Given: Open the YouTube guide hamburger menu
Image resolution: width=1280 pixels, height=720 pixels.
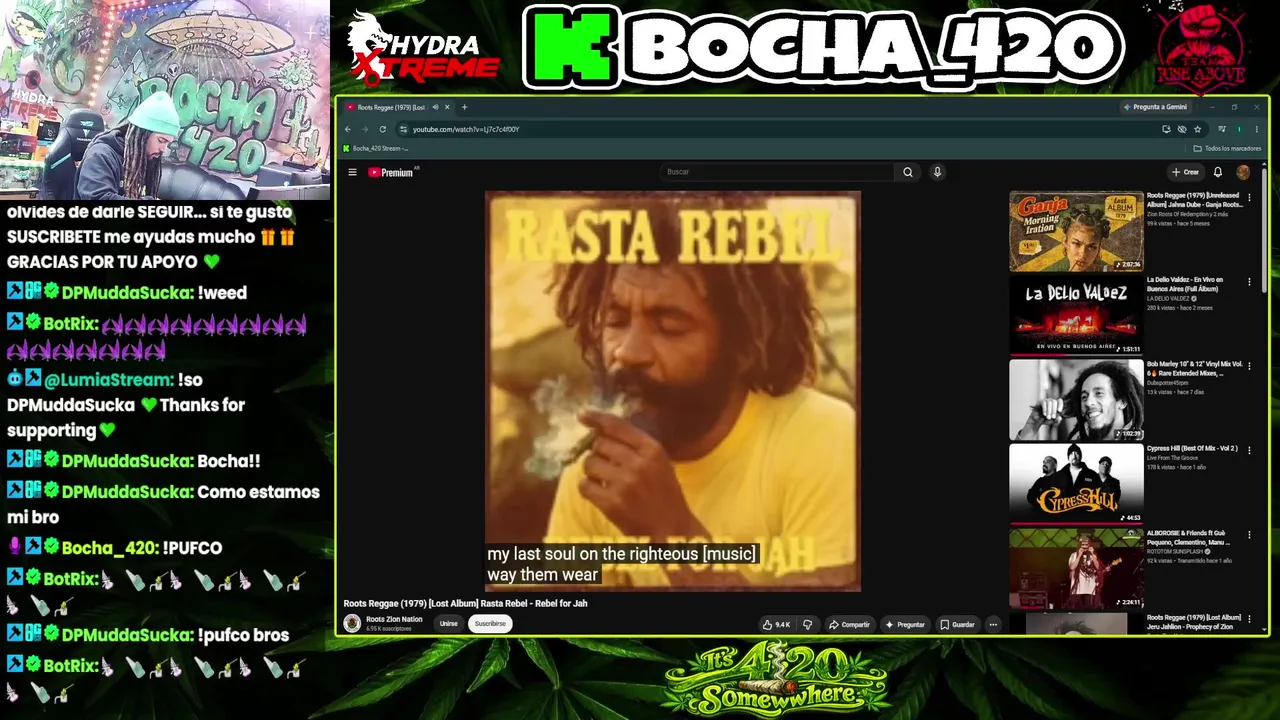Looking at the screenshot, I should coord(352,172).
